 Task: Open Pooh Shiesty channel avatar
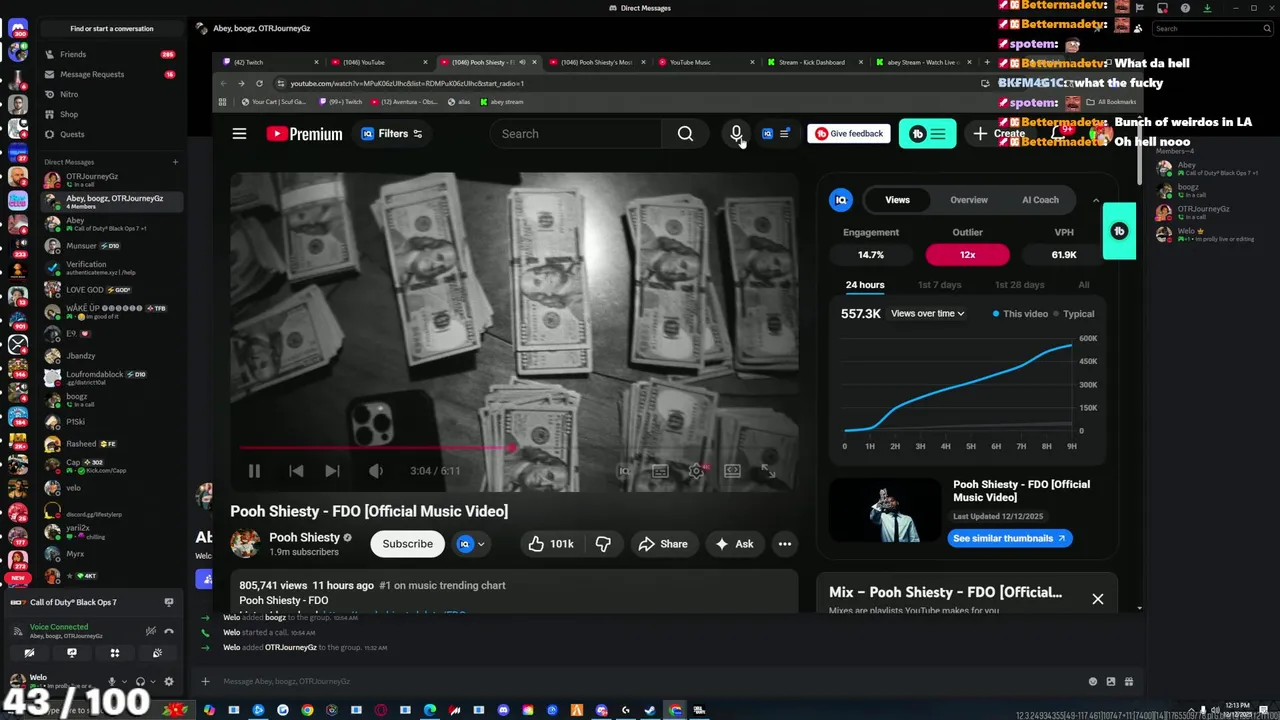point(245,544)
